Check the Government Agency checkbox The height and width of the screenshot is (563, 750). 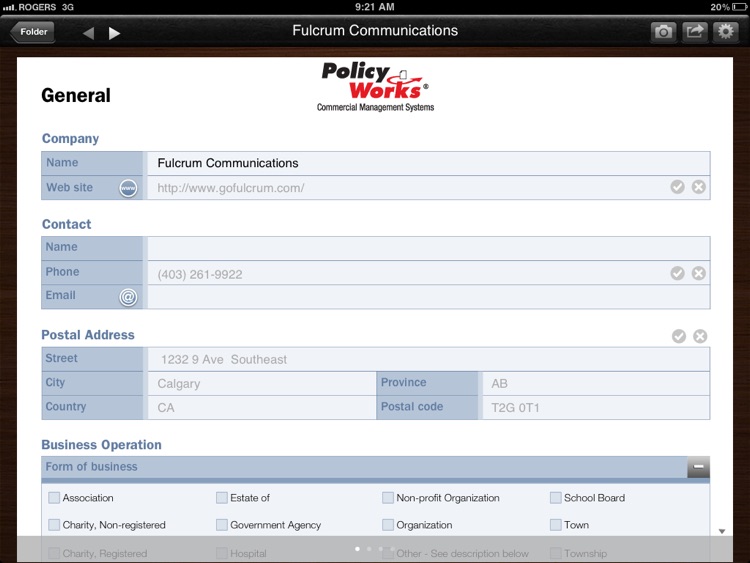221,525
